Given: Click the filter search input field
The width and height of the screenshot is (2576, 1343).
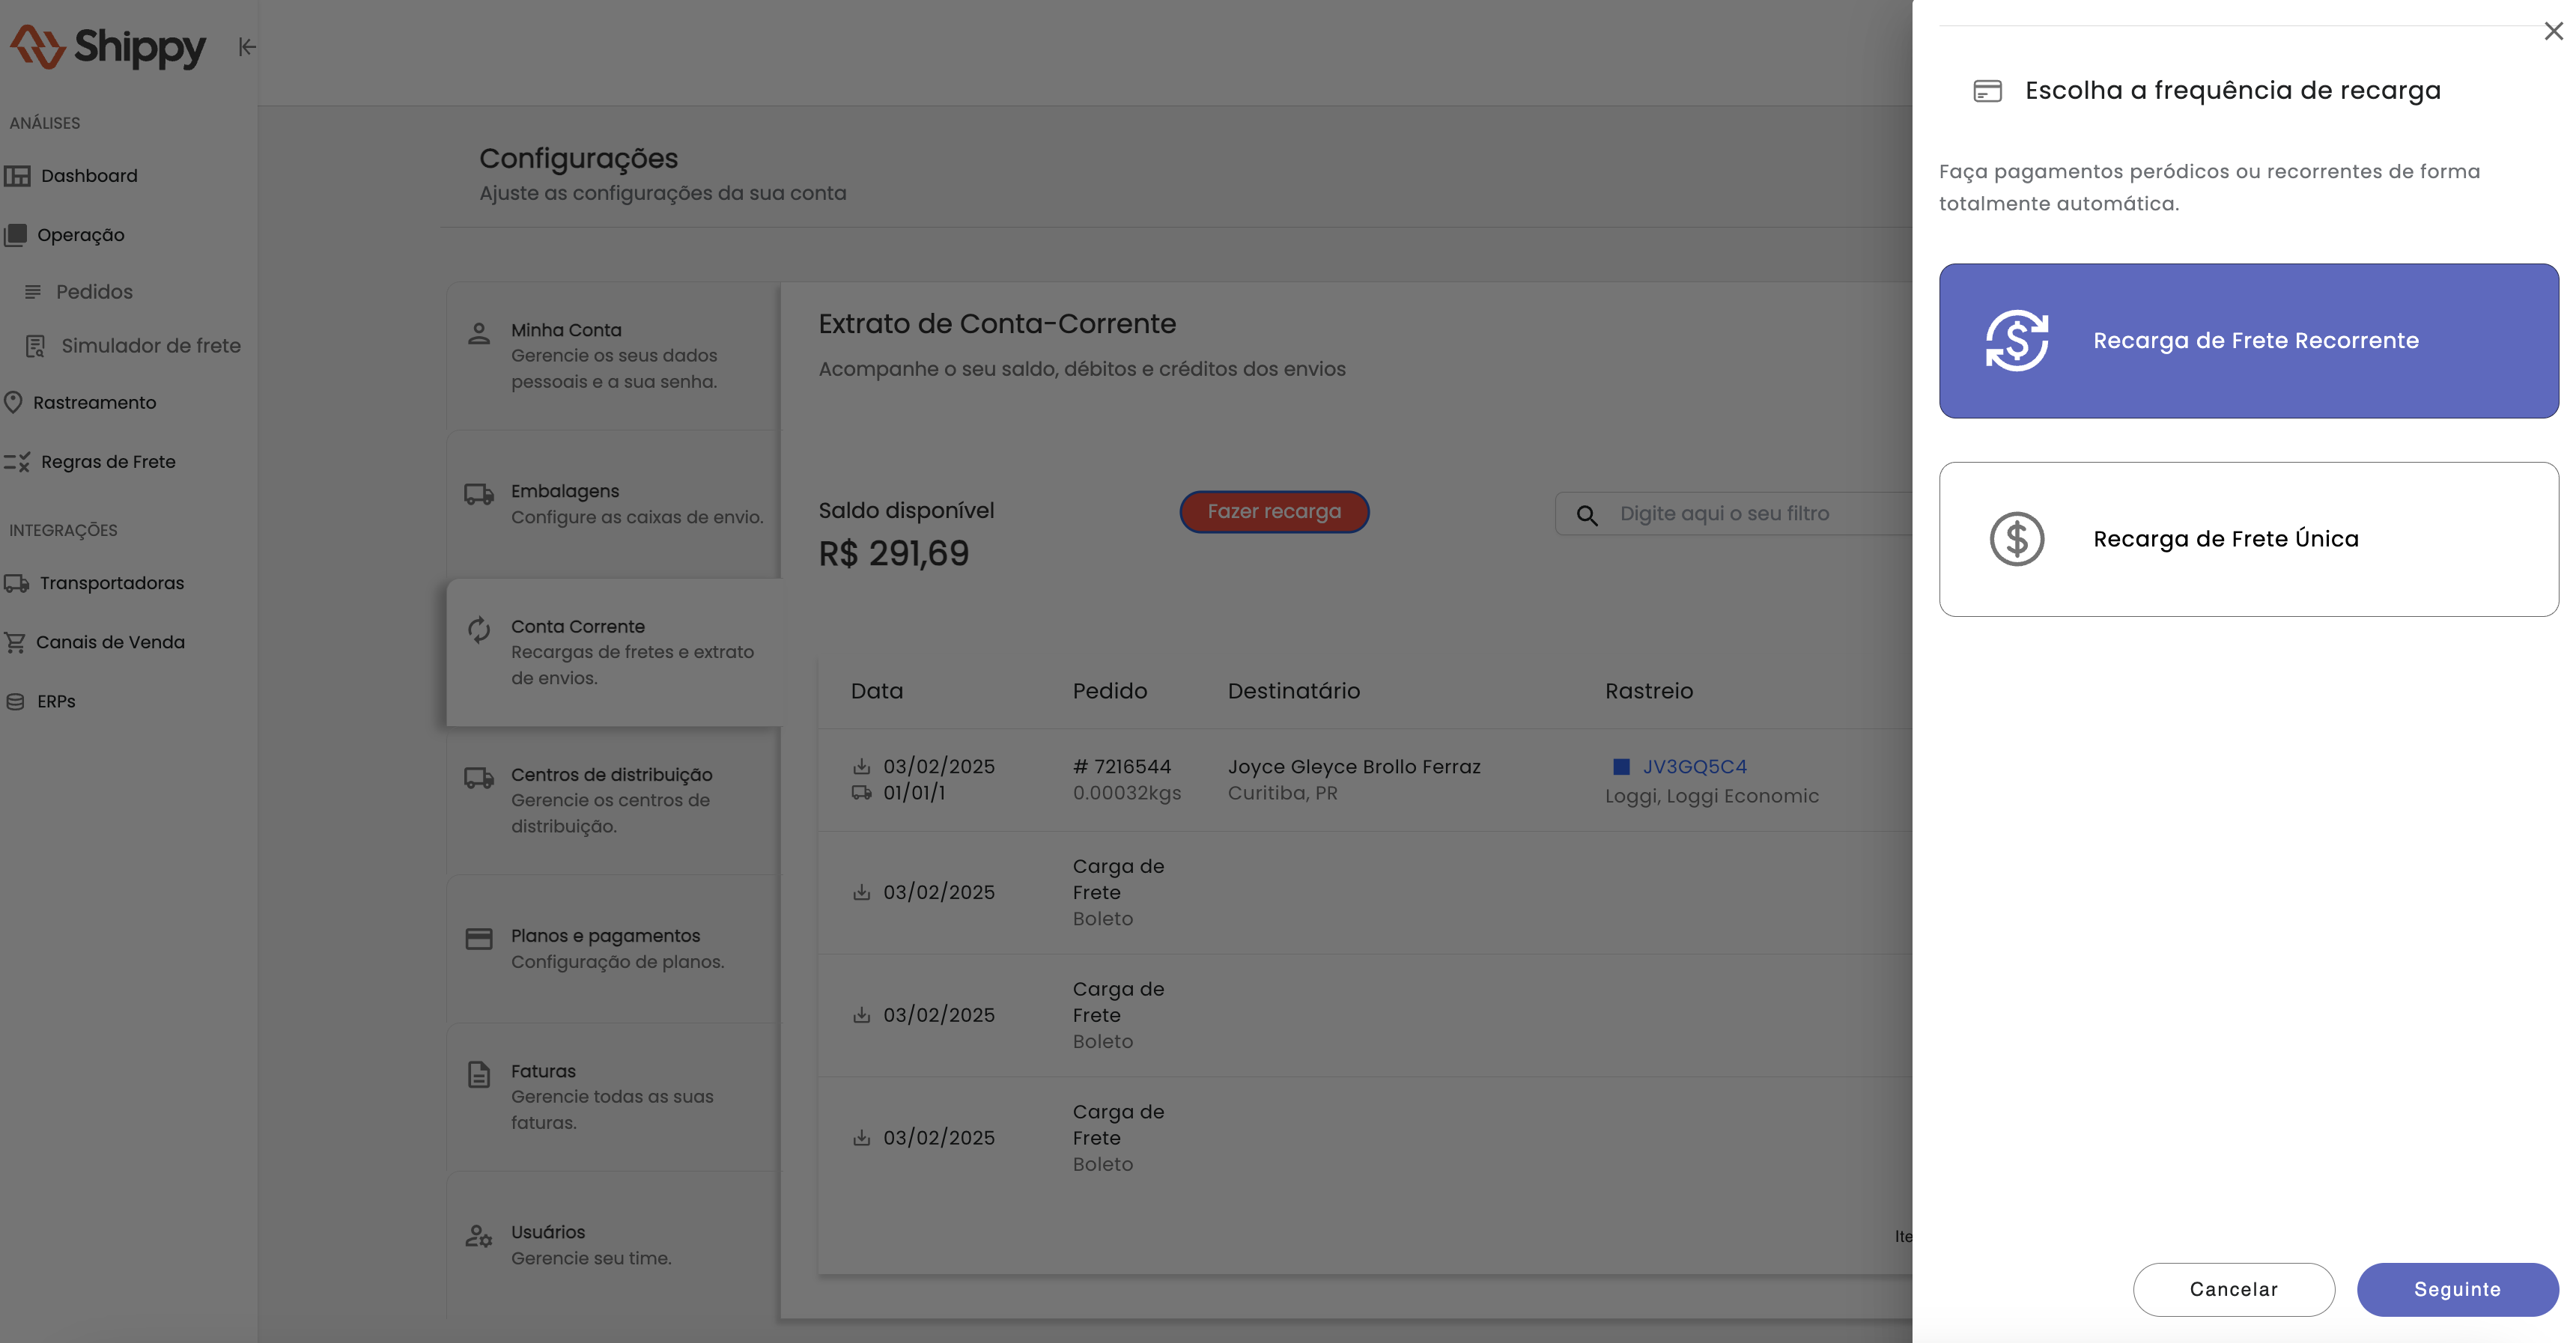Looking at the screenshot, I should (x=1760, y=514).
